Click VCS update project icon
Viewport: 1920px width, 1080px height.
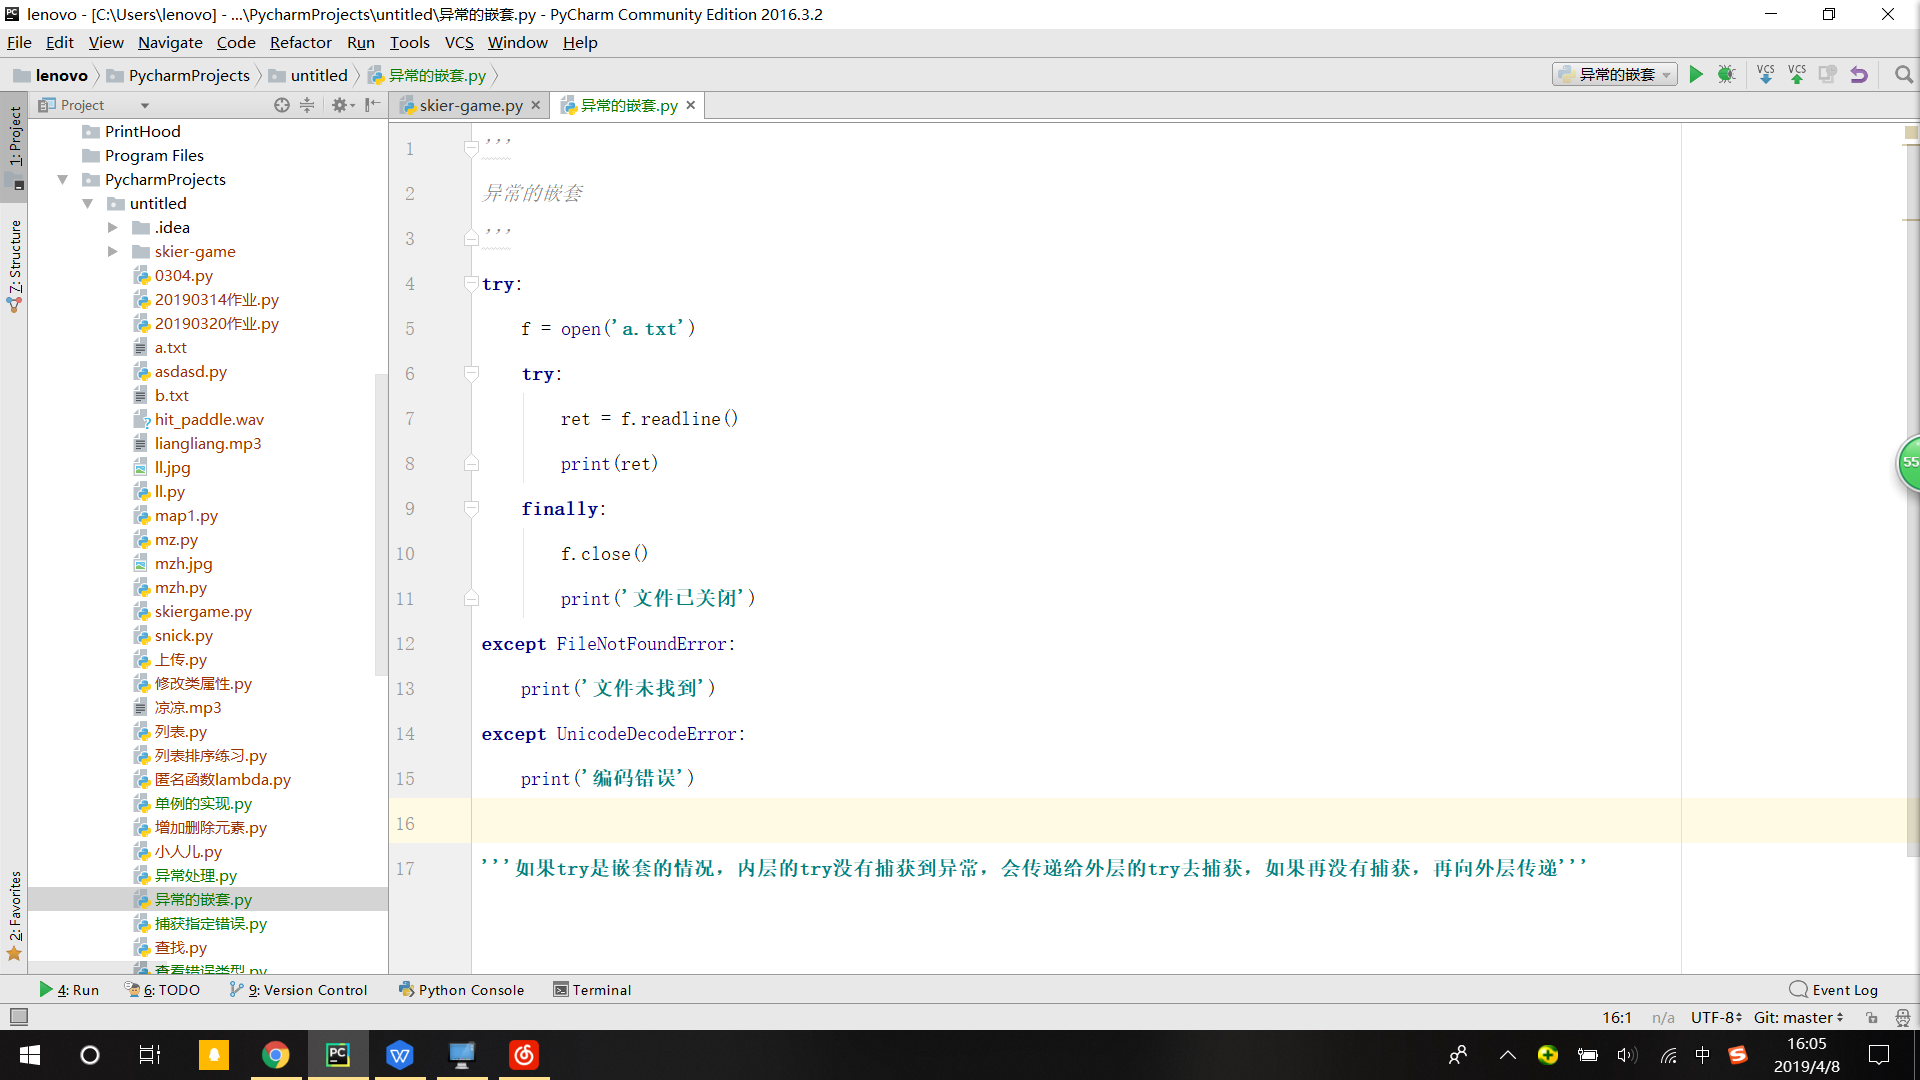(1765, 74)
